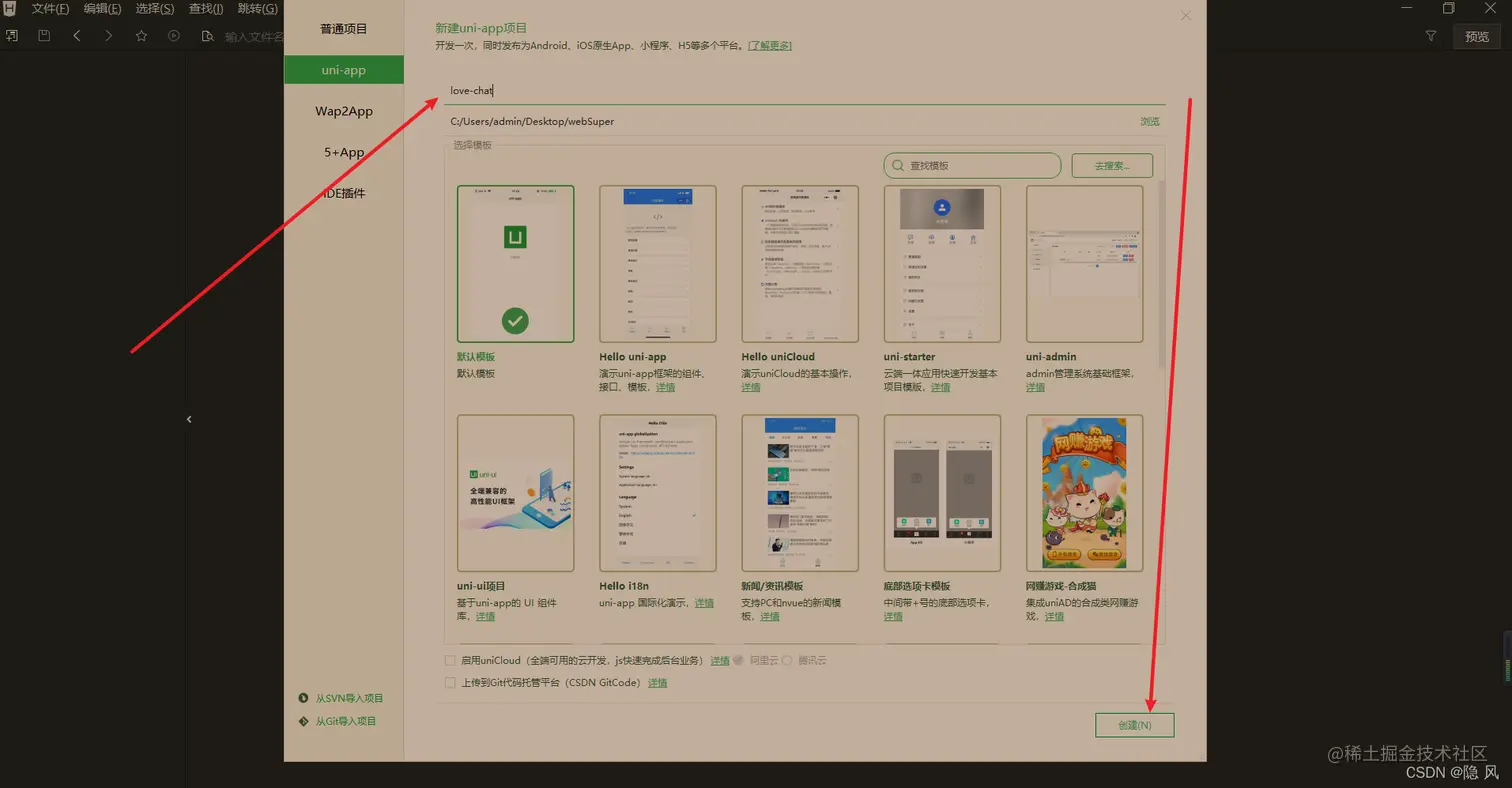Select the 新闻/资讯模板 template thumbnail
Viewport: 1512px width, 788px height.
coord(800,493)
